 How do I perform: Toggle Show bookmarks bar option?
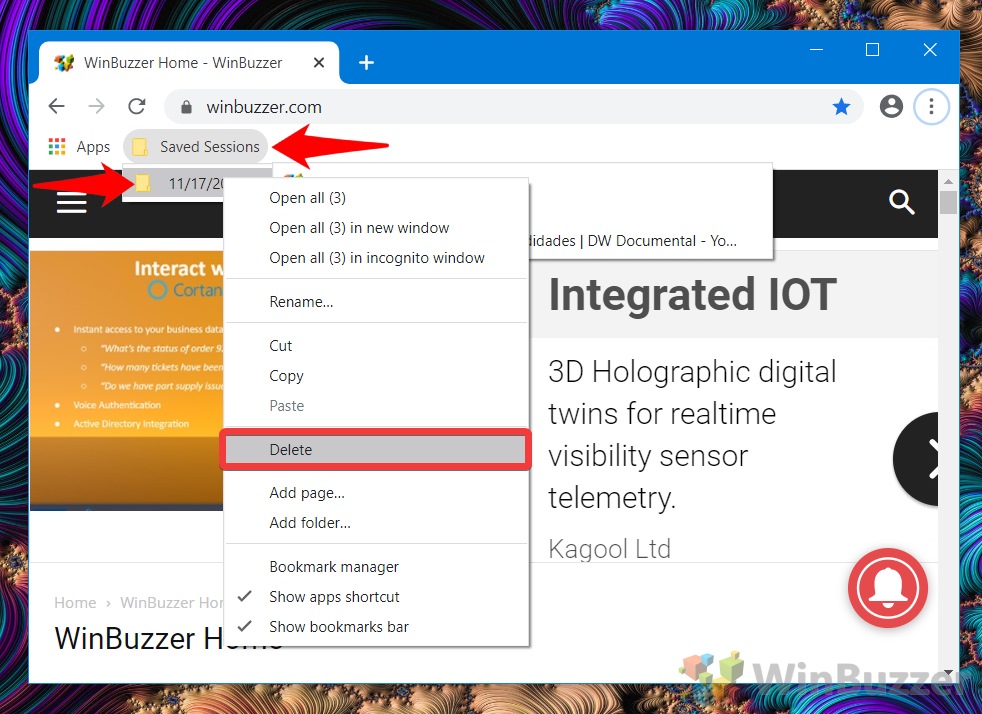click(376, 627)
